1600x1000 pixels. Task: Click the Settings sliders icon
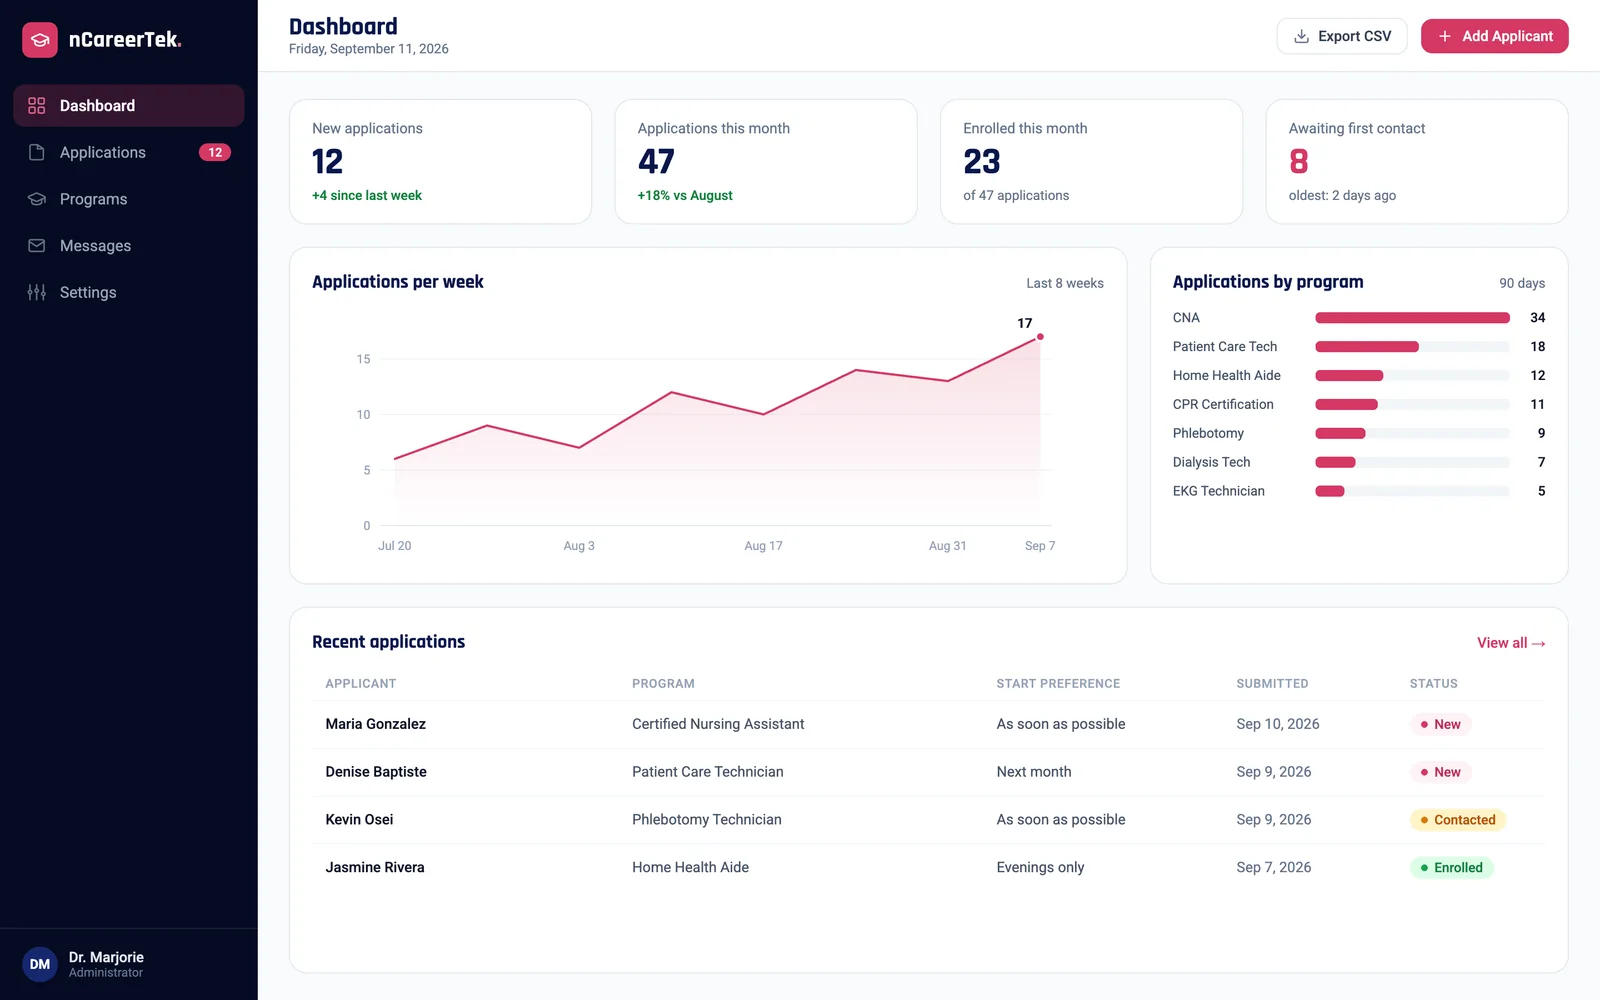pyautogui.click(x=37, y=292)
